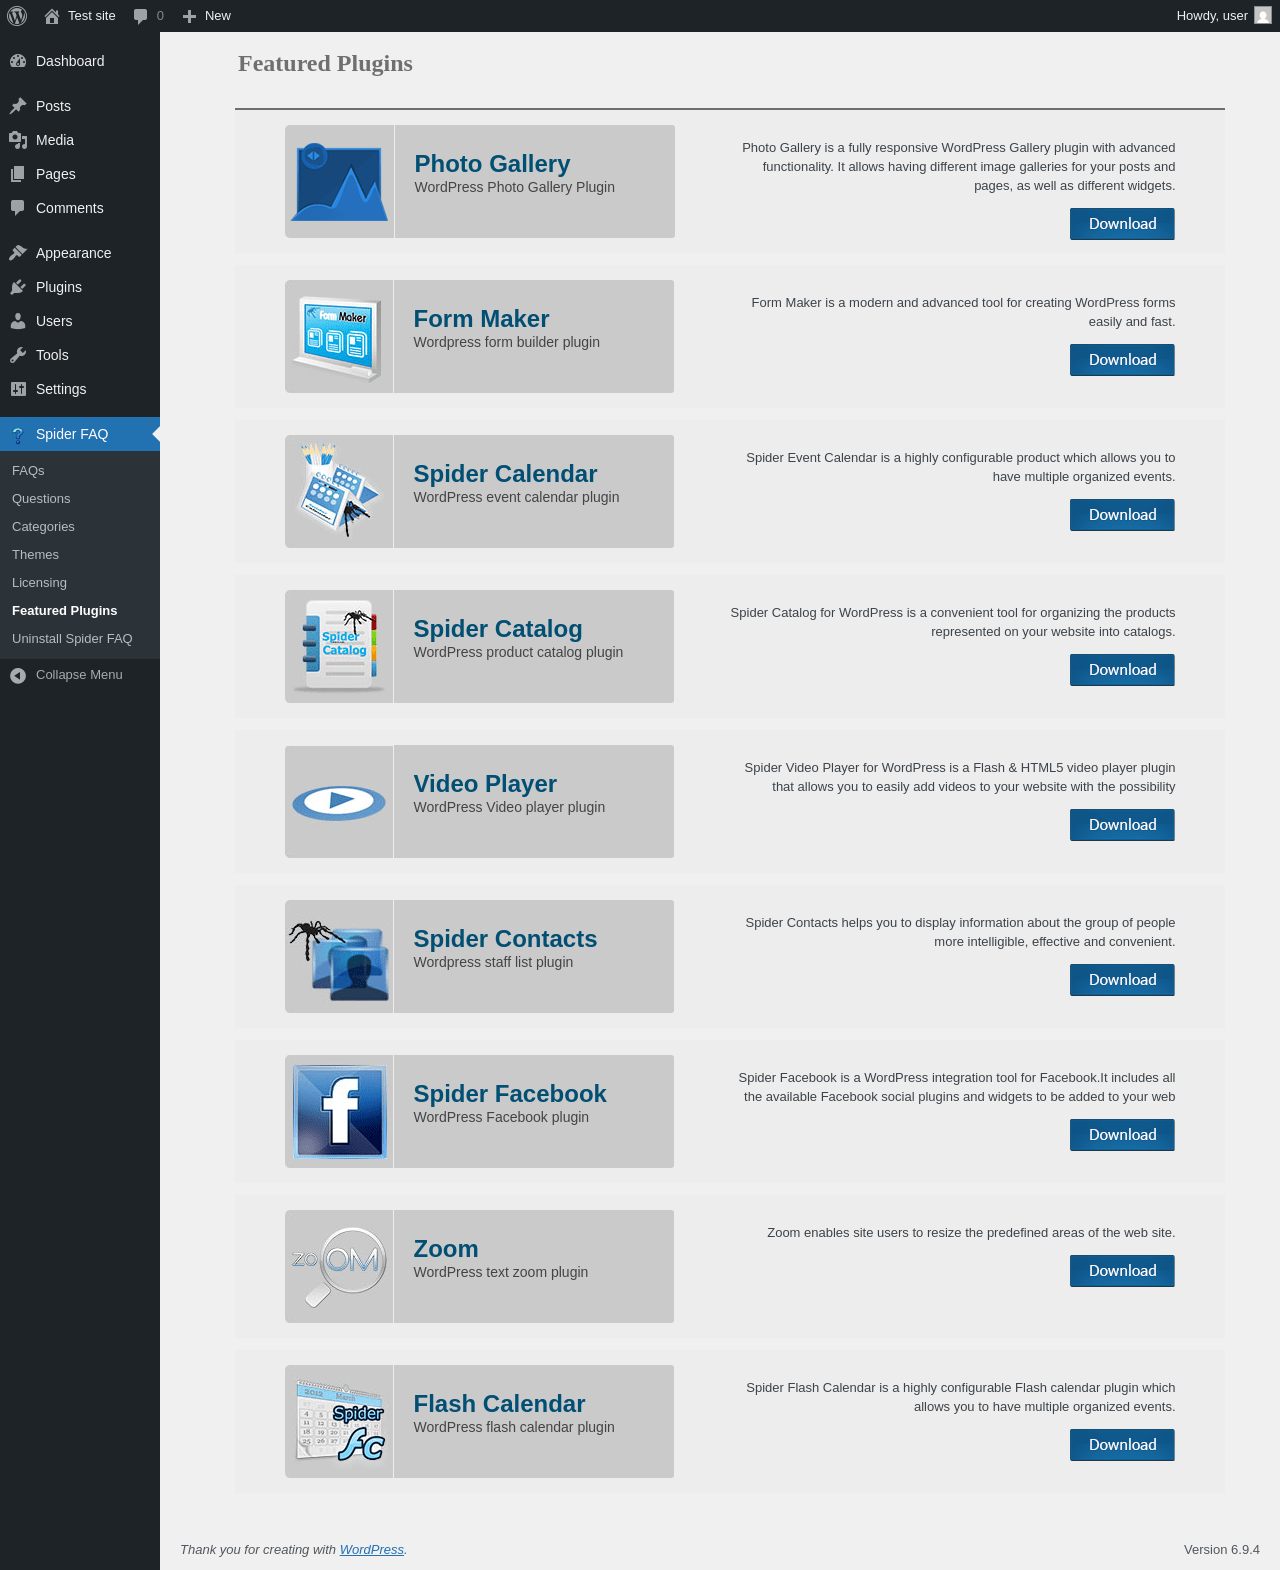Click the Dashboard gauge icon
The height and width of the screenshot is (1570, 1280).
[x=18, y=61]
